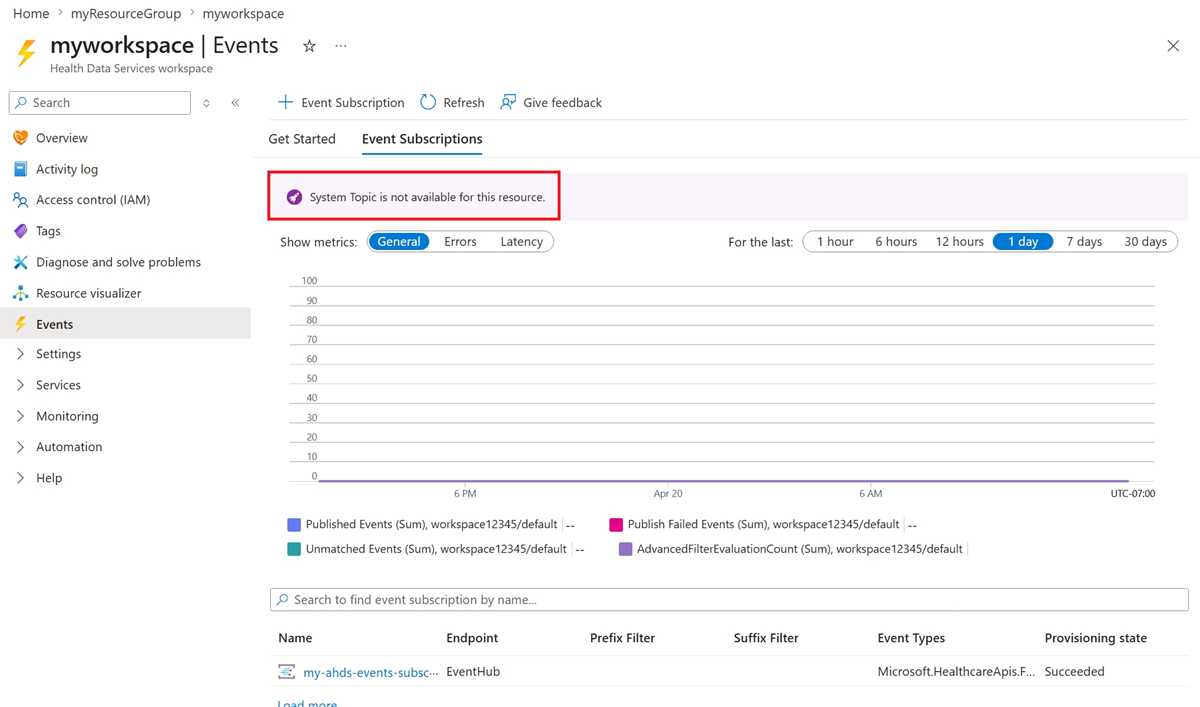Sort by the Provisioning state column header
Image resolution: width=1200 pixels, height=707 pixels.
click(x=1096, y=638)
